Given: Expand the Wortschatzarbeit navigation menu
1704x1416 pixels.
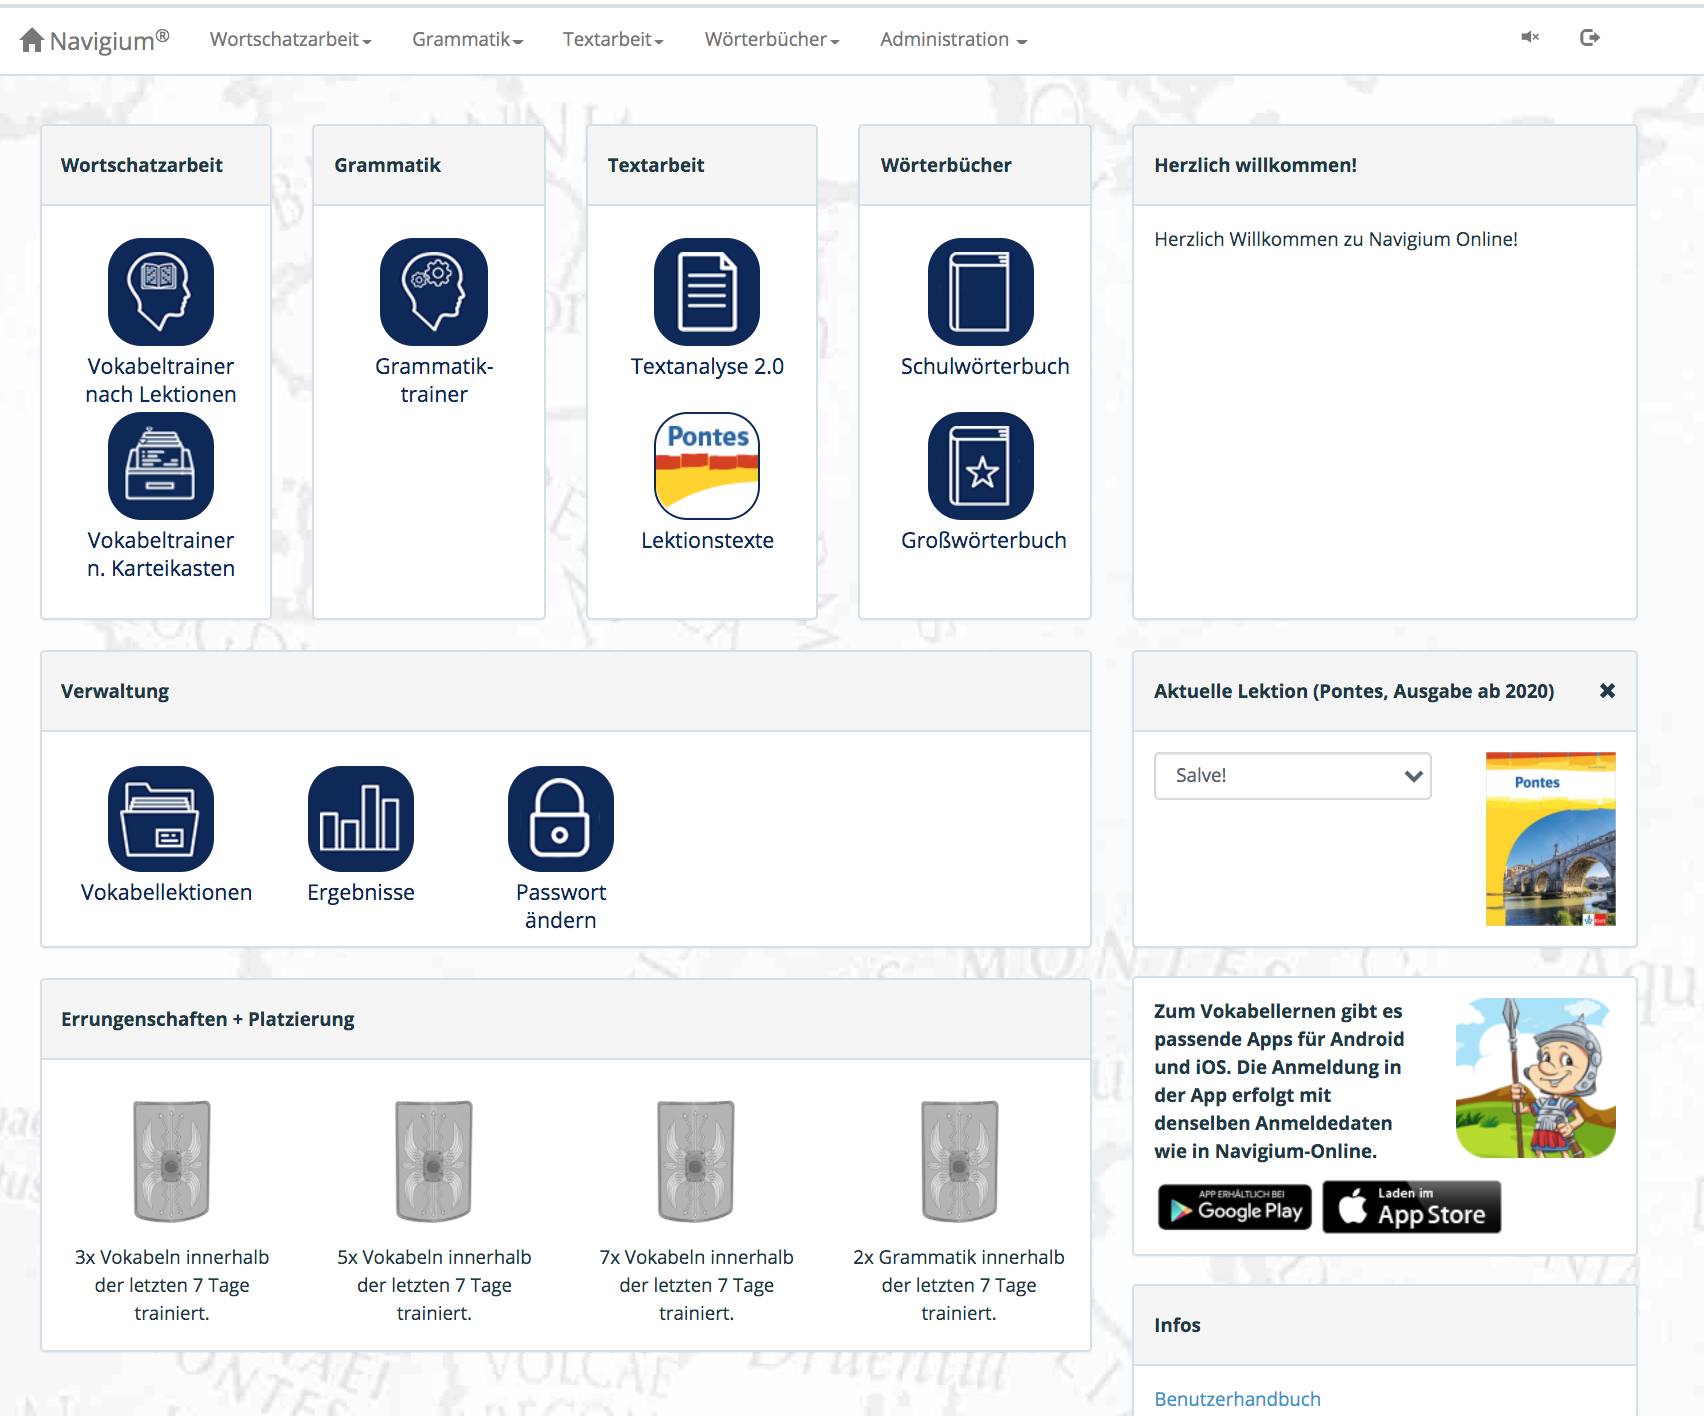Looking at the screenshot, I should tap(290, 40).
